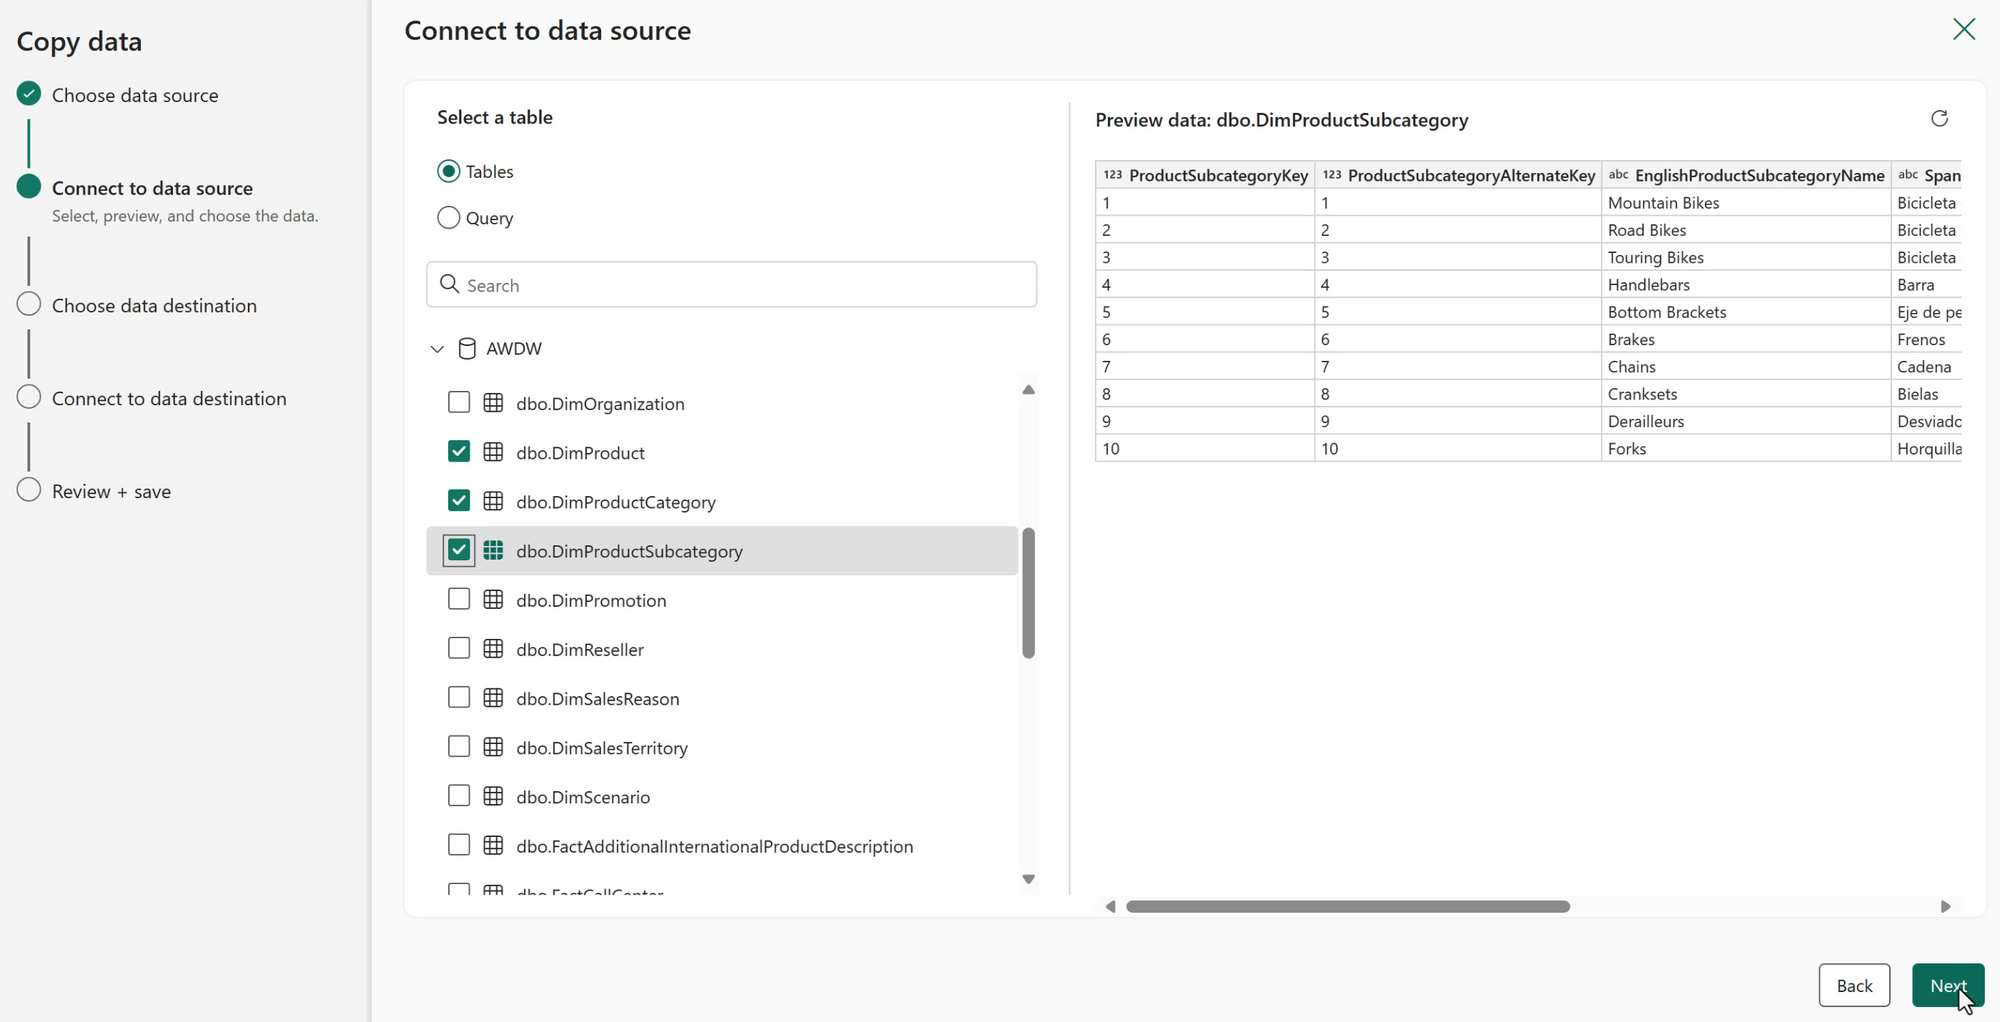Click the table icon next to dbo.DimSalesTerritory
This screenshot has height=1022, width=2000.
pos(493,747)
